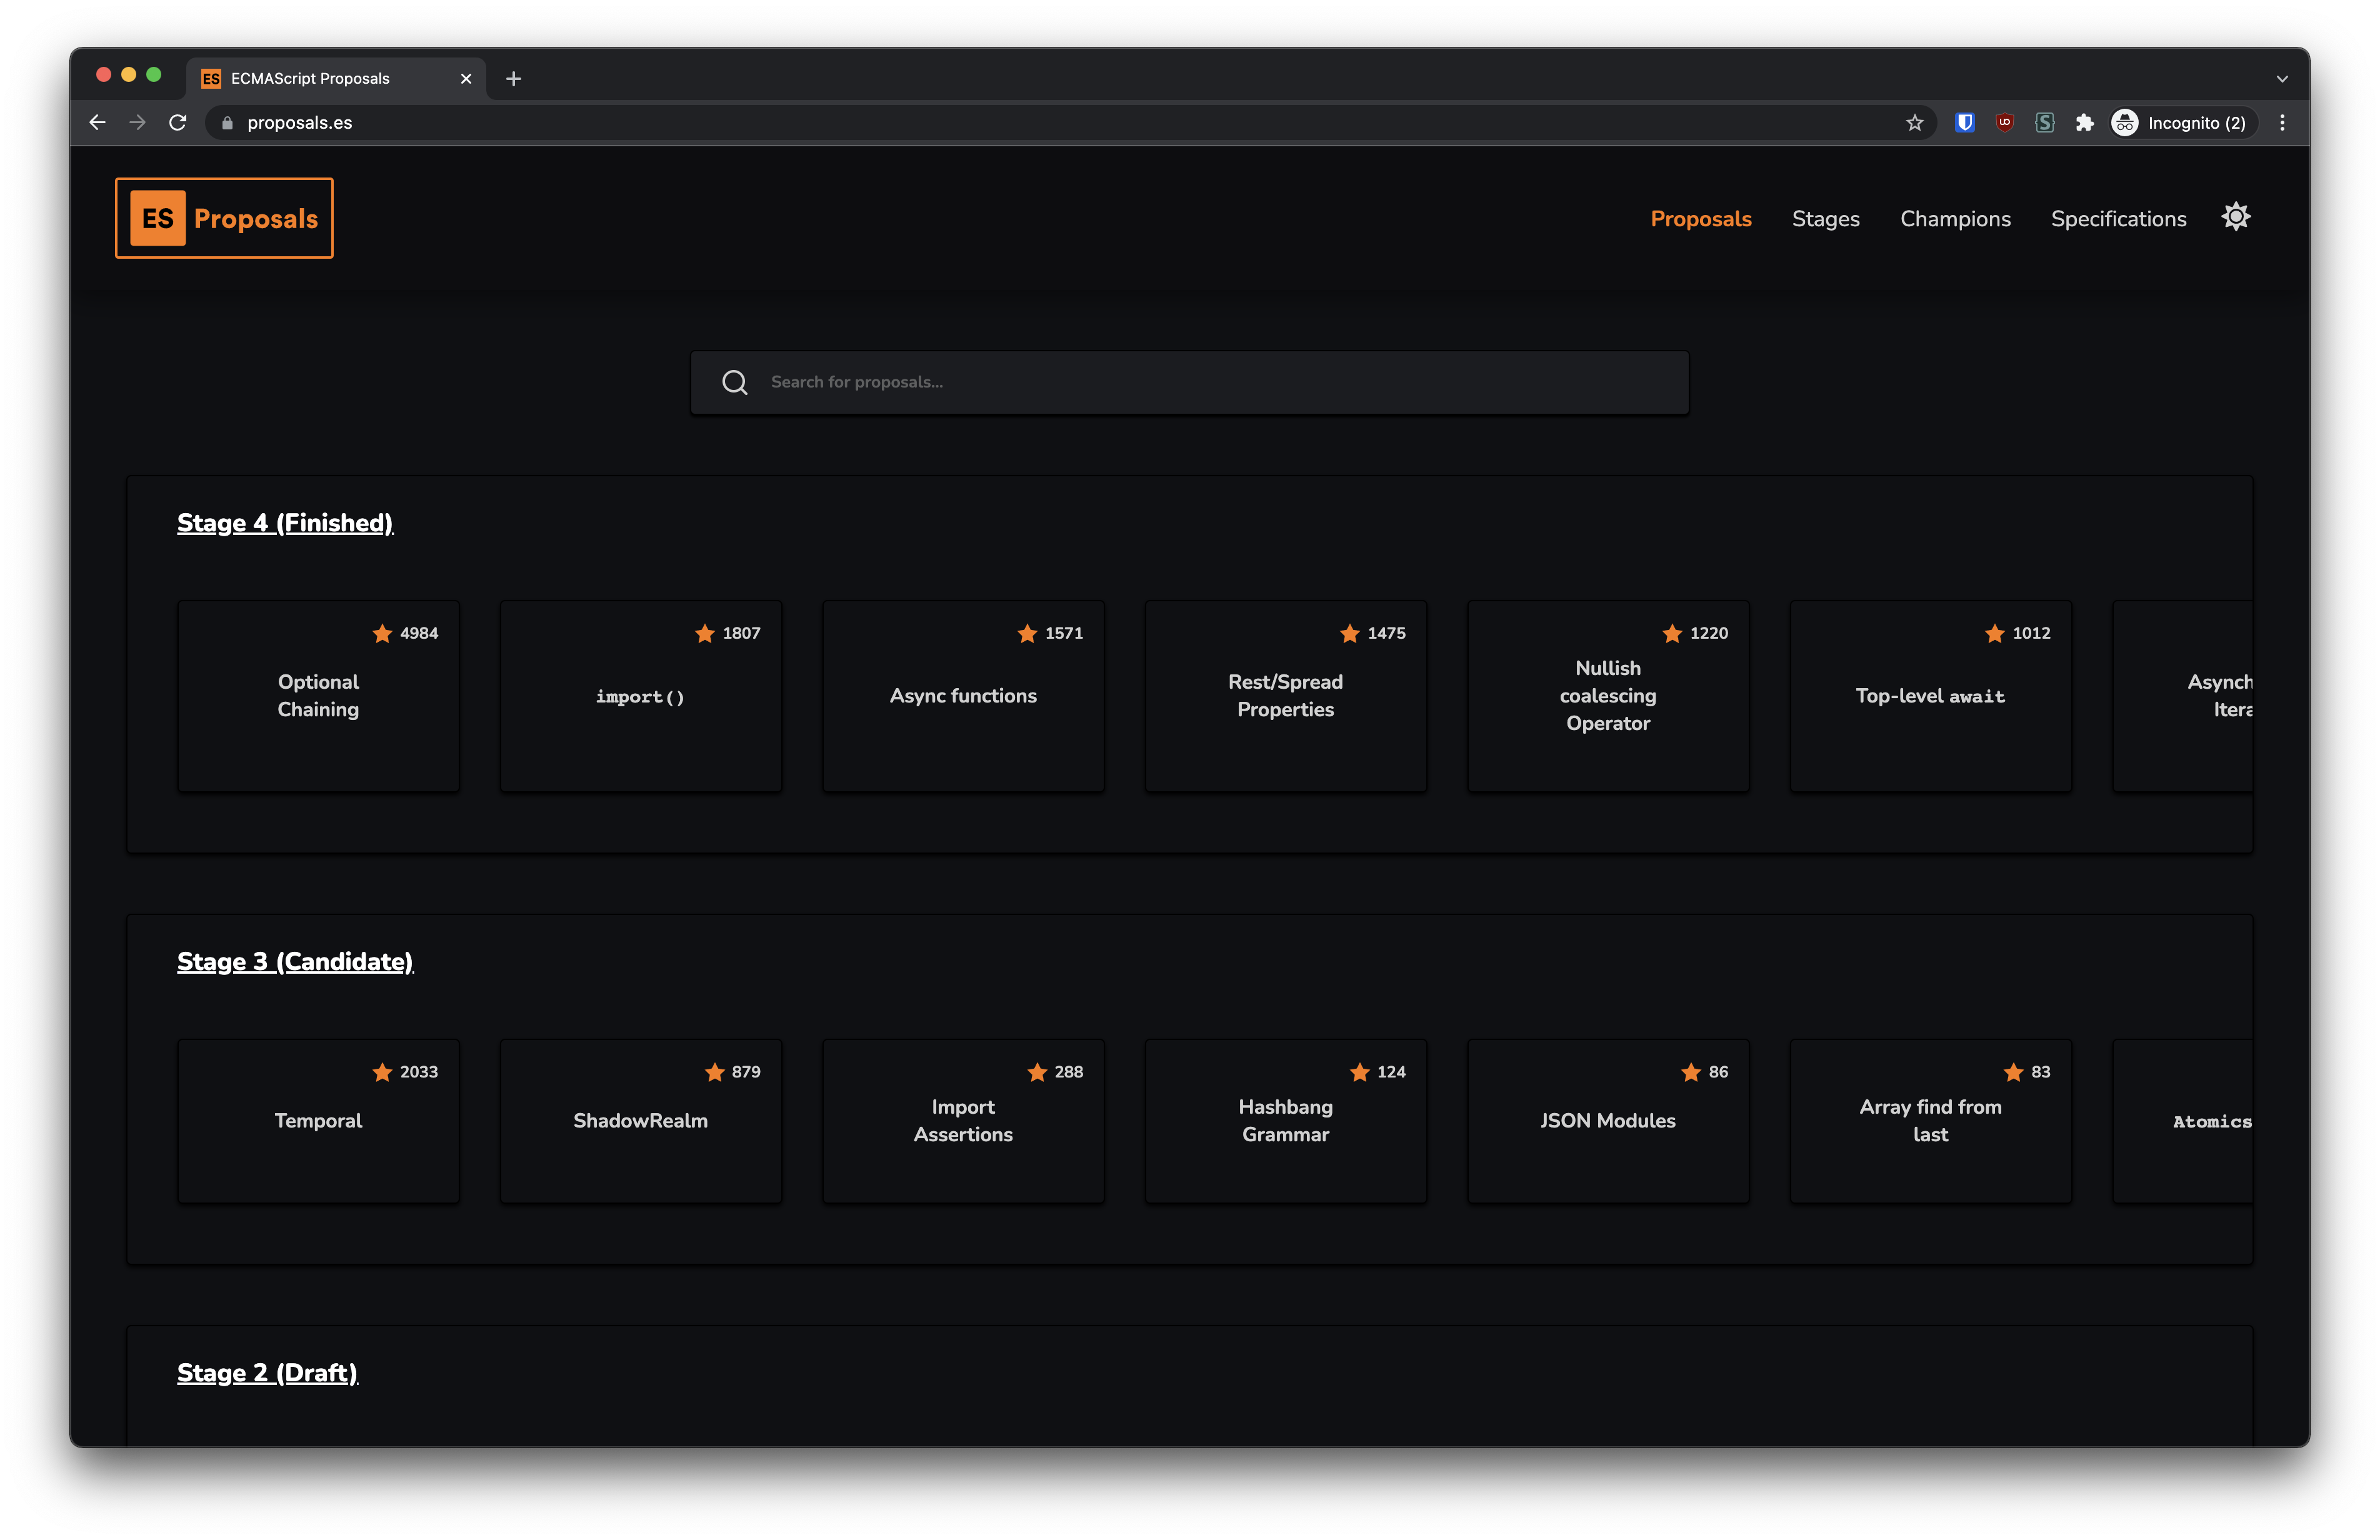Open the Stage 3 (Candidate) heading link
Image resolution: width=2380 pixels, height=1540 pixels.
(295, 962)
